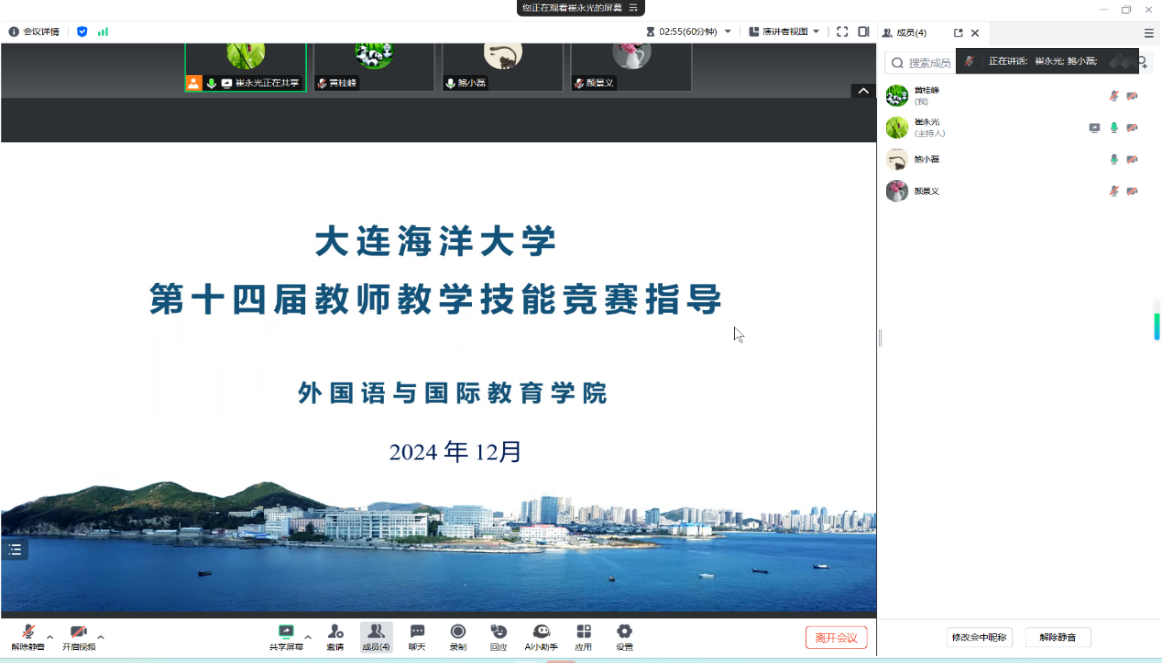Open 设置 (Settings) gear icon
Viewport: 1162px width, 663px height.
[x=624, y=636]
